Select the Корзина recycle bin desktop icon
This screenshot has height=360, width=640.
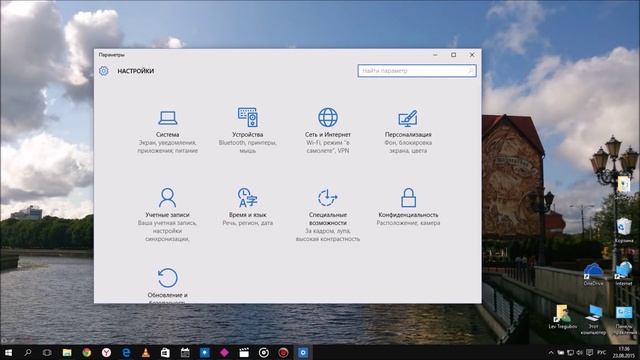(x=624, y=231)
